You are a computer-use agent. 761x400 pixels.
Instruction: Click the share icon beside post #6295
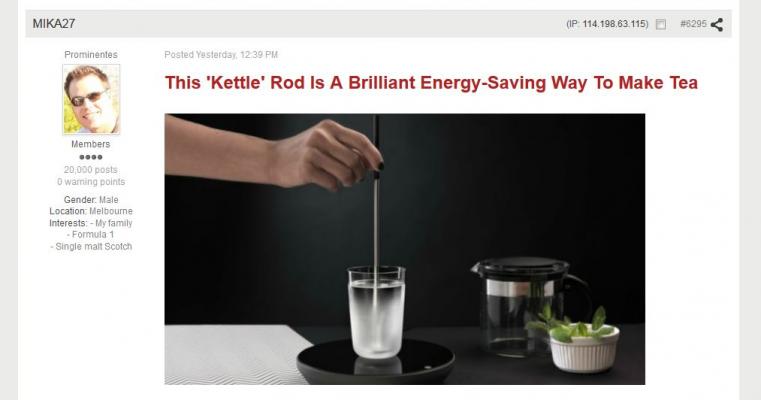717,24
